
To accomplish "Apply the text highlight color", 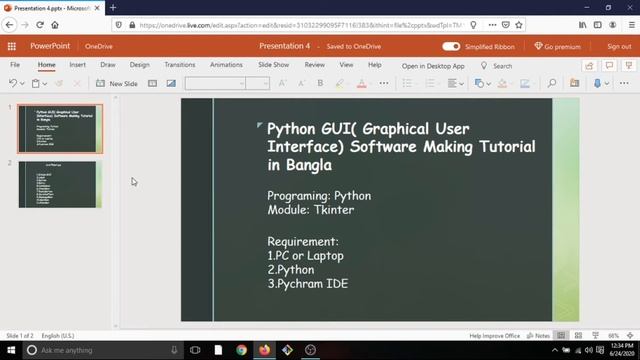I will coord(339,83).
